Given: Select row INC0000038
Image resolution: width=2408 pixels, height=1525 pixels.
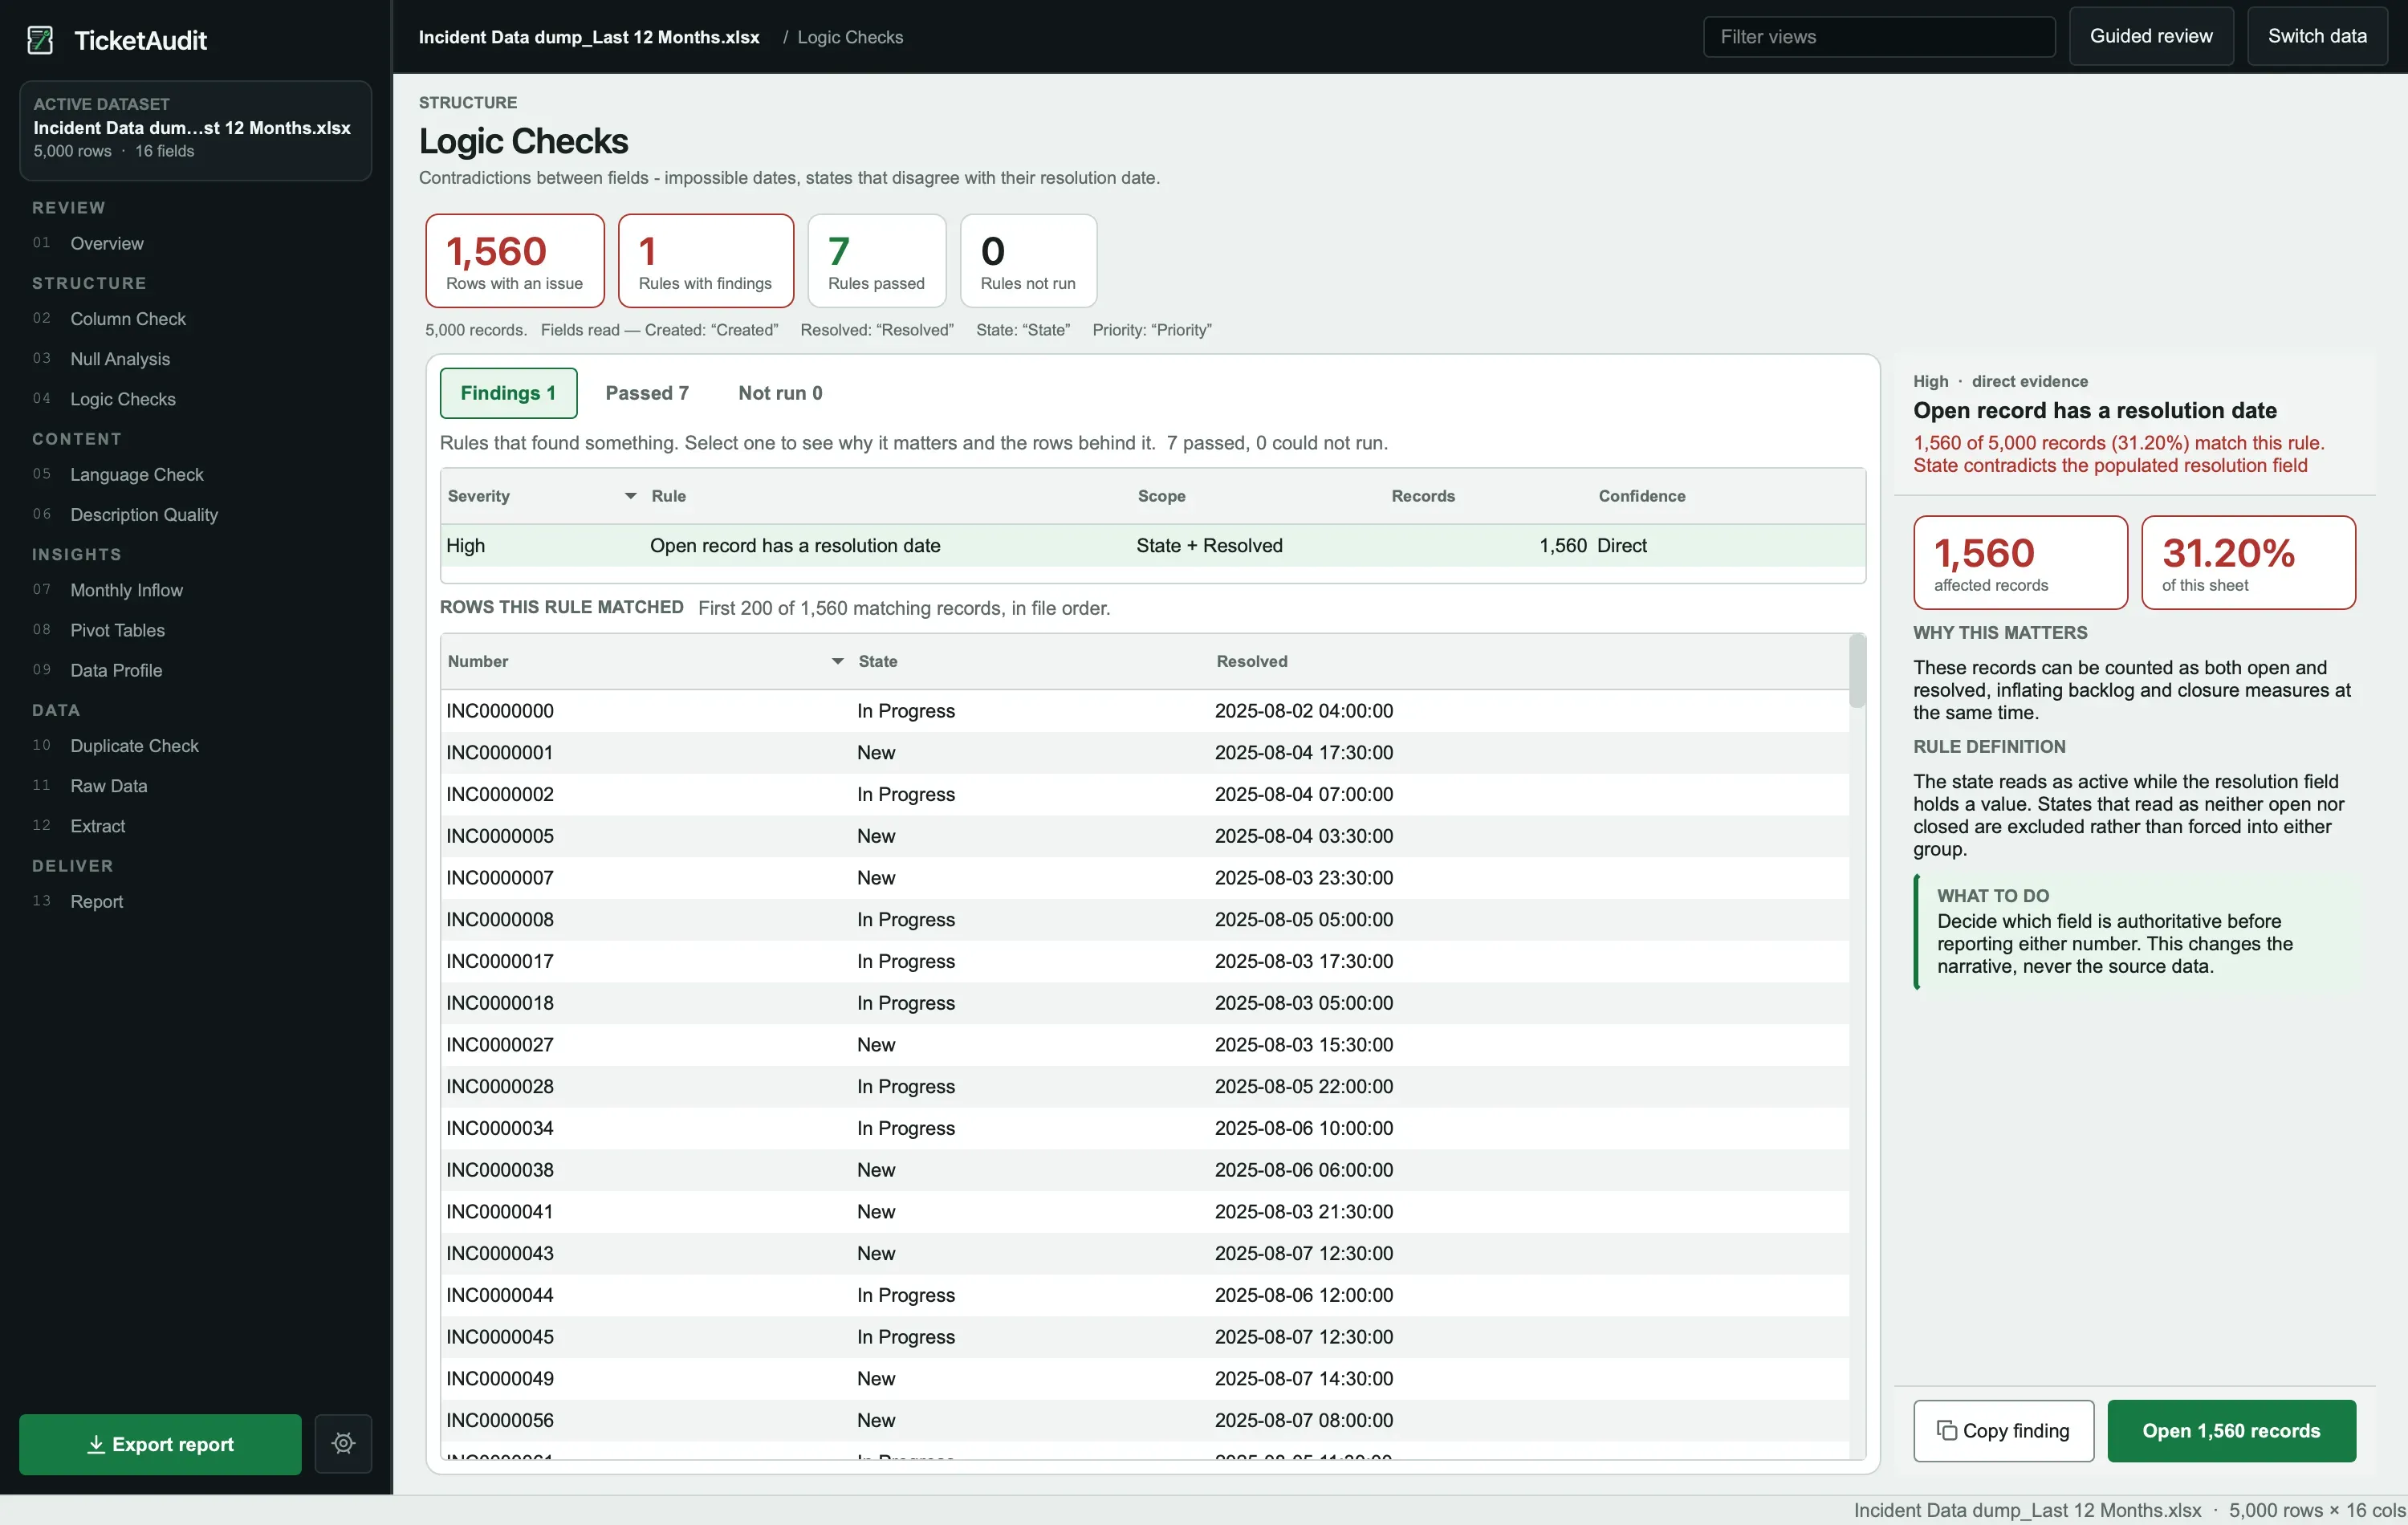Looking at the screenshot, I should [x=1145, y=1170].
